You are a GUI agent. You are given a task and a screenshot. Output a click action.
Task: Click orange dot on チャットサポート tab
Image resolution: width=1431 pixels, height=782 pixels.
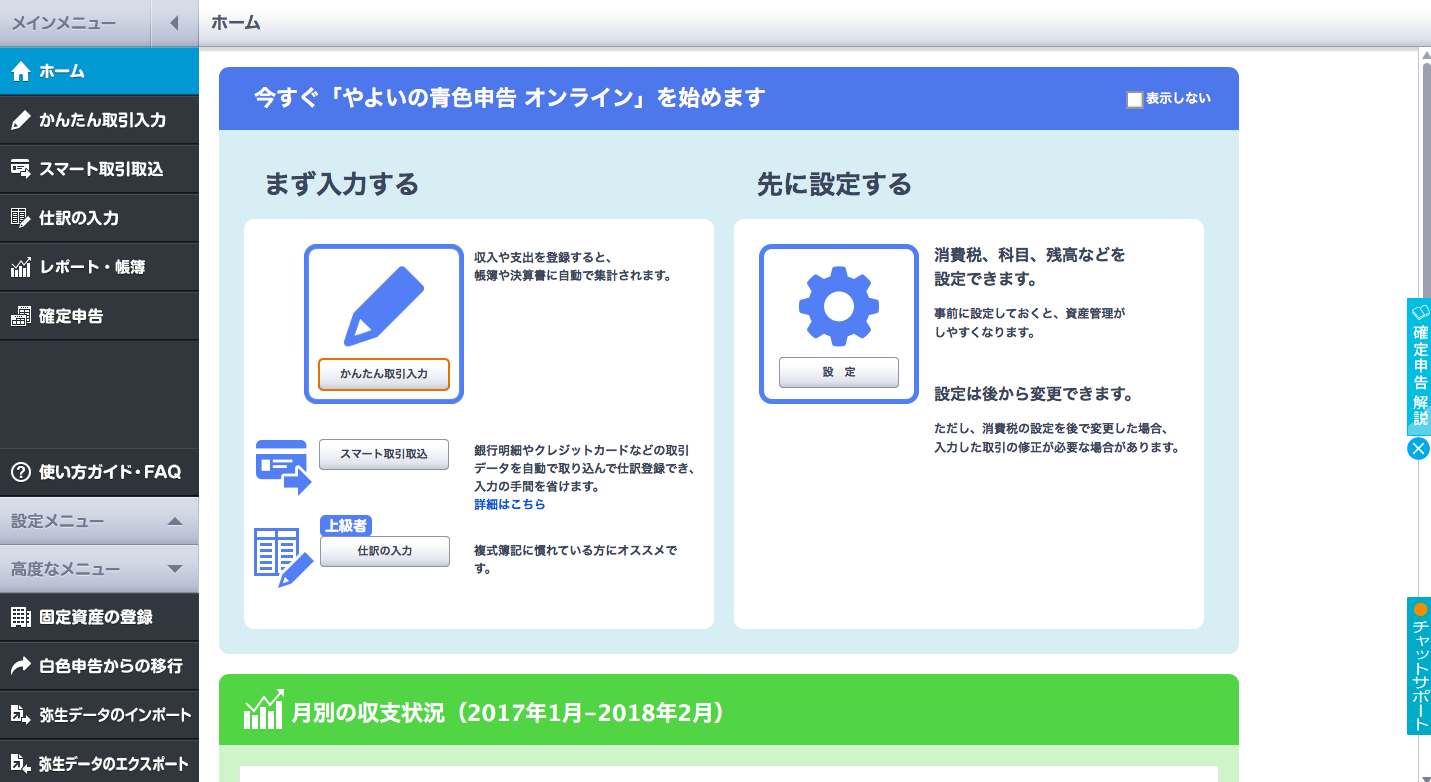[1420, 609]
